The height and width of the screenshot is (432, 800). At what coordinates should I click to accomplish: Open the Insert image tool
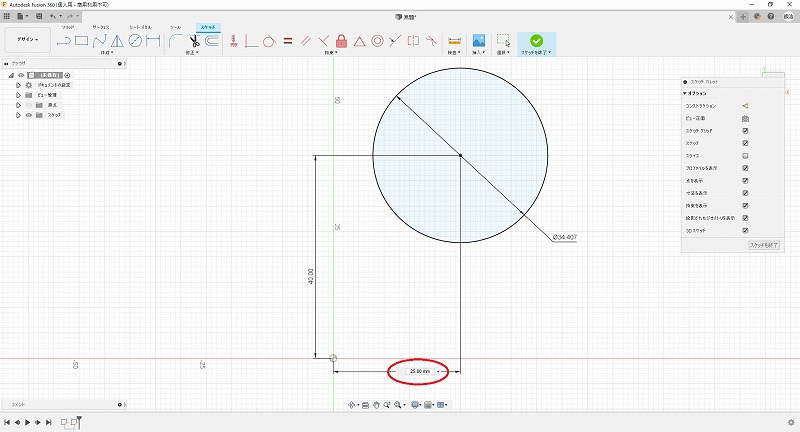point(479,41)
